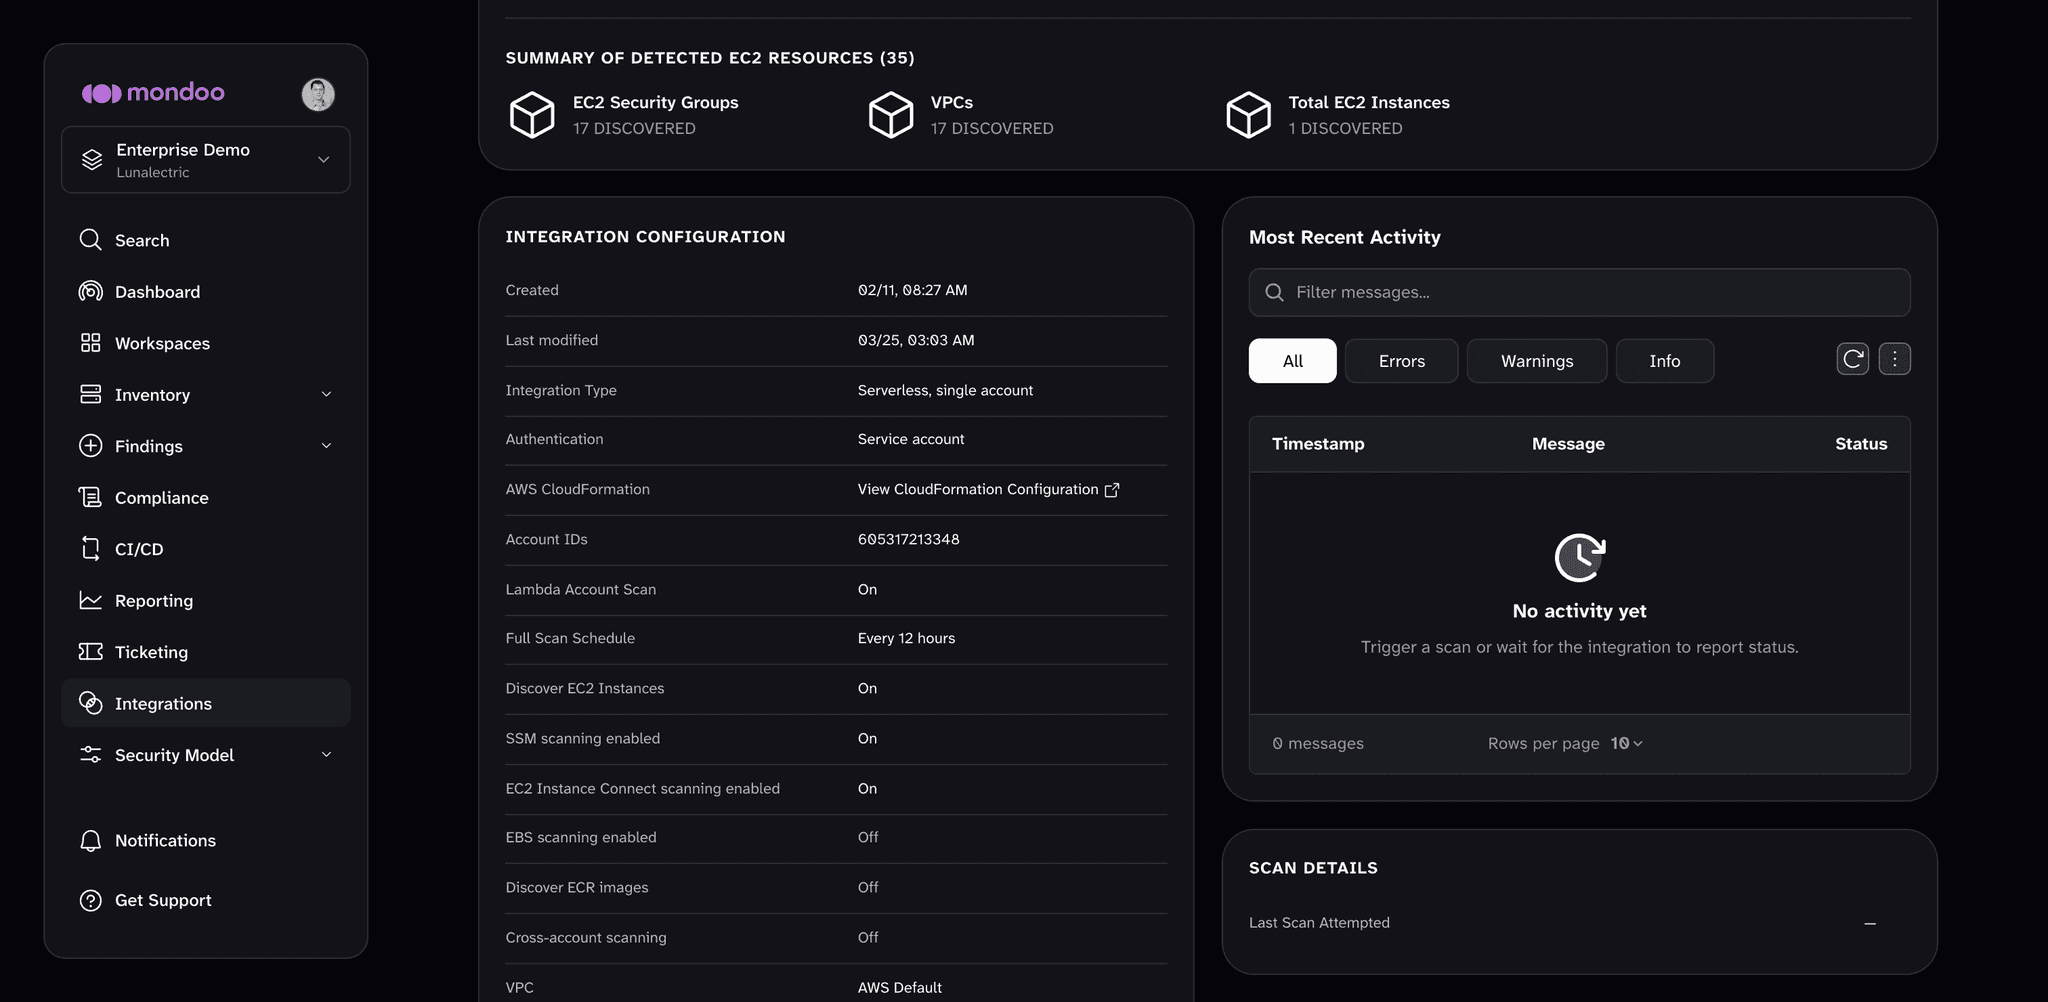Go to Workspaces page label

pyautogui.click(x=162, y=343)
